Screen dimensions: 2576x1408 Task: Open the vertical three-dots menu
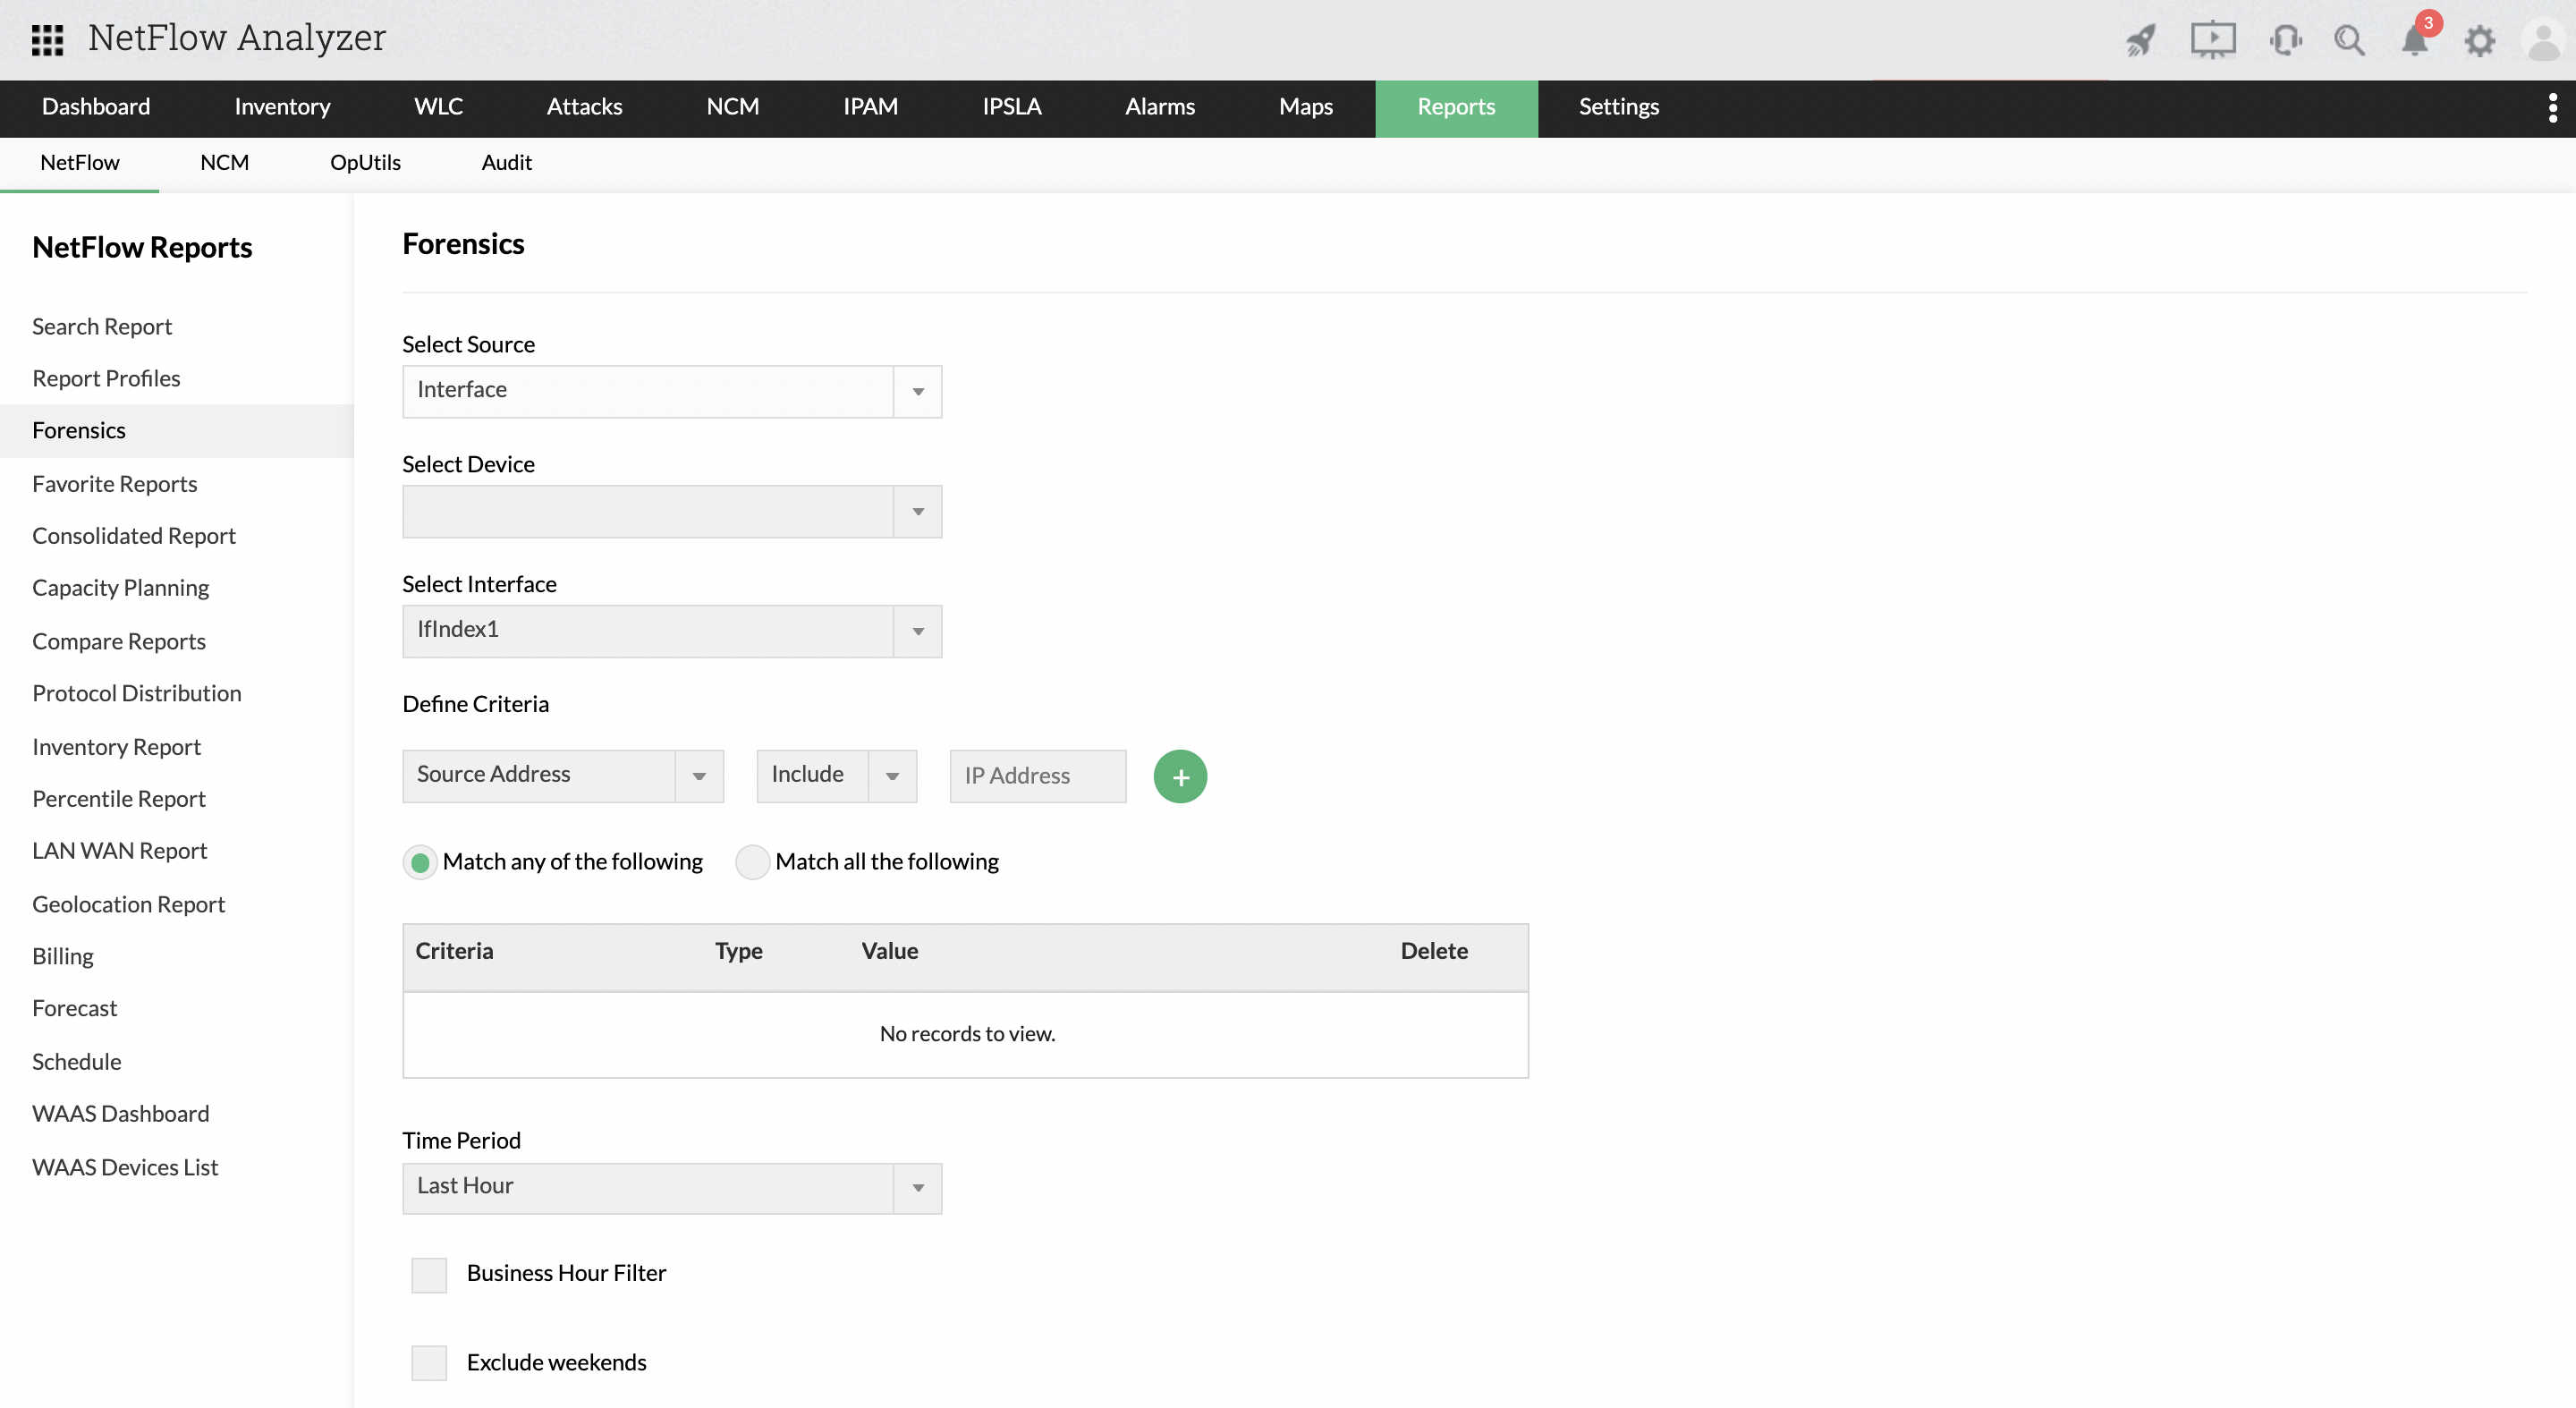coord(2552,107)
